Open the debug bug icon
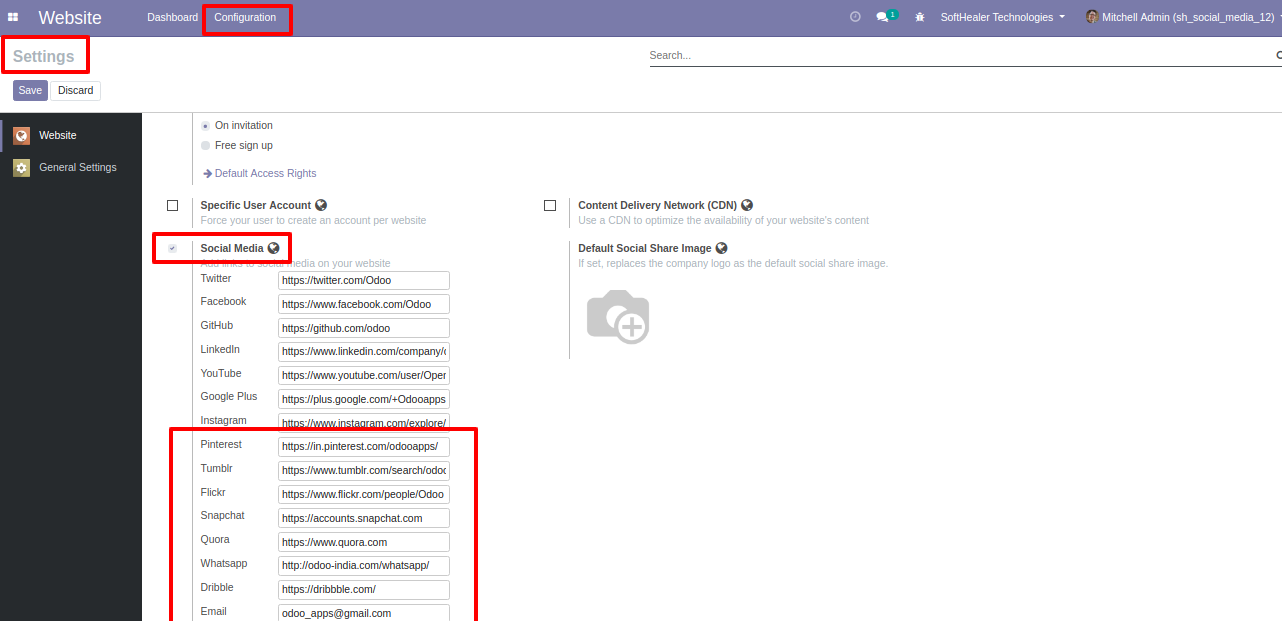This screenshot has height=621, width=1282. [x=920, y=17]
